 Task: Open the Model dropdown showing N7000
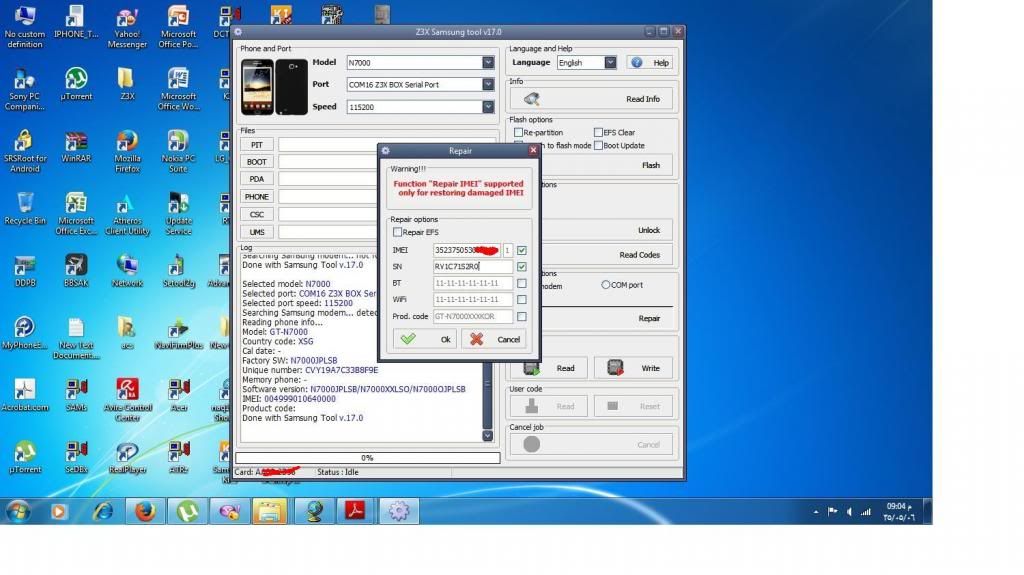(488, 62)
